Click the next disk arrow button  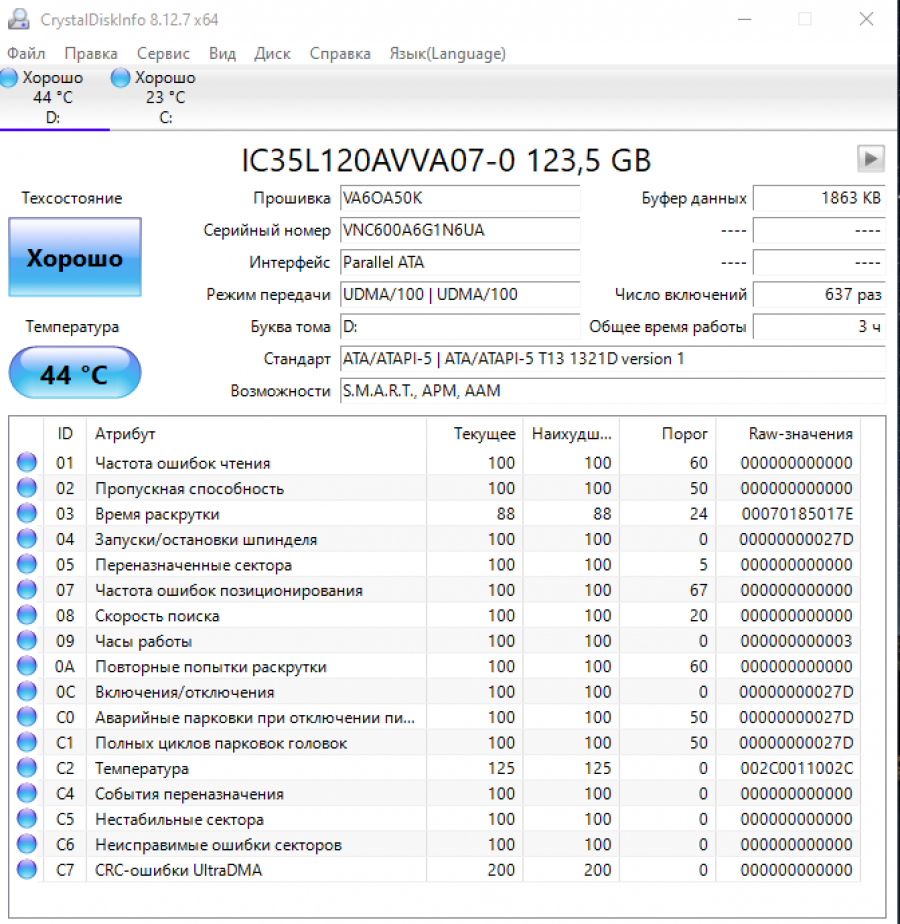point(871,158)
